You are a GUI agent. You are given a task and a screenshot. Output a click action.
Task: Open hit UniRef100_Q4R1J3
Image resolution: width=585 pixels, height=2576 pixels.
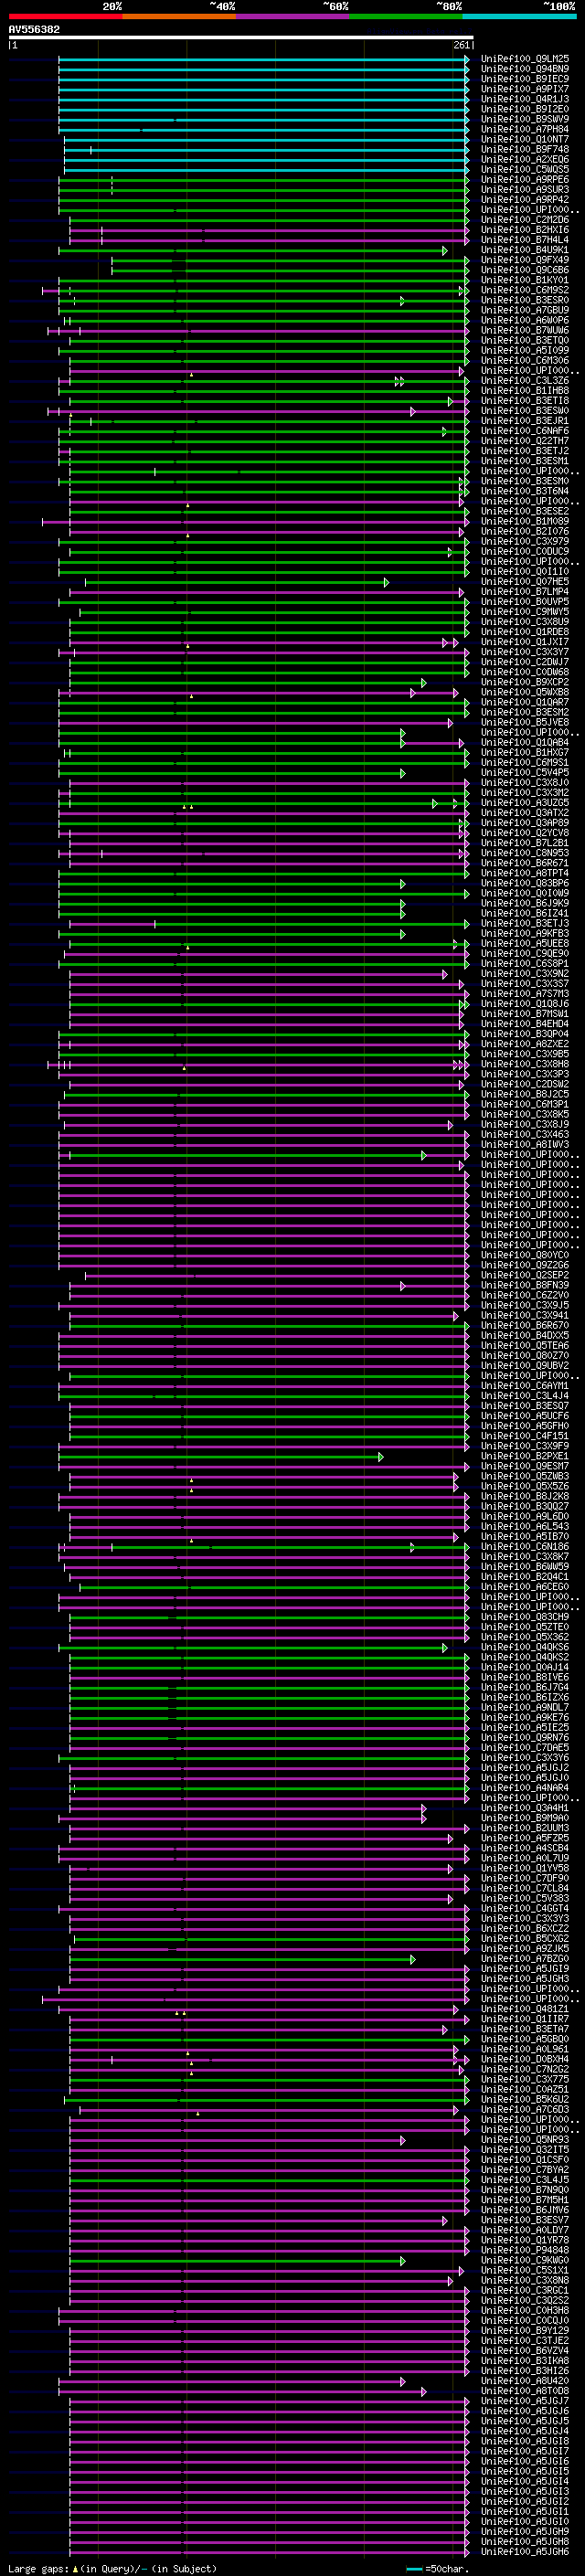[x=525, y=99]
